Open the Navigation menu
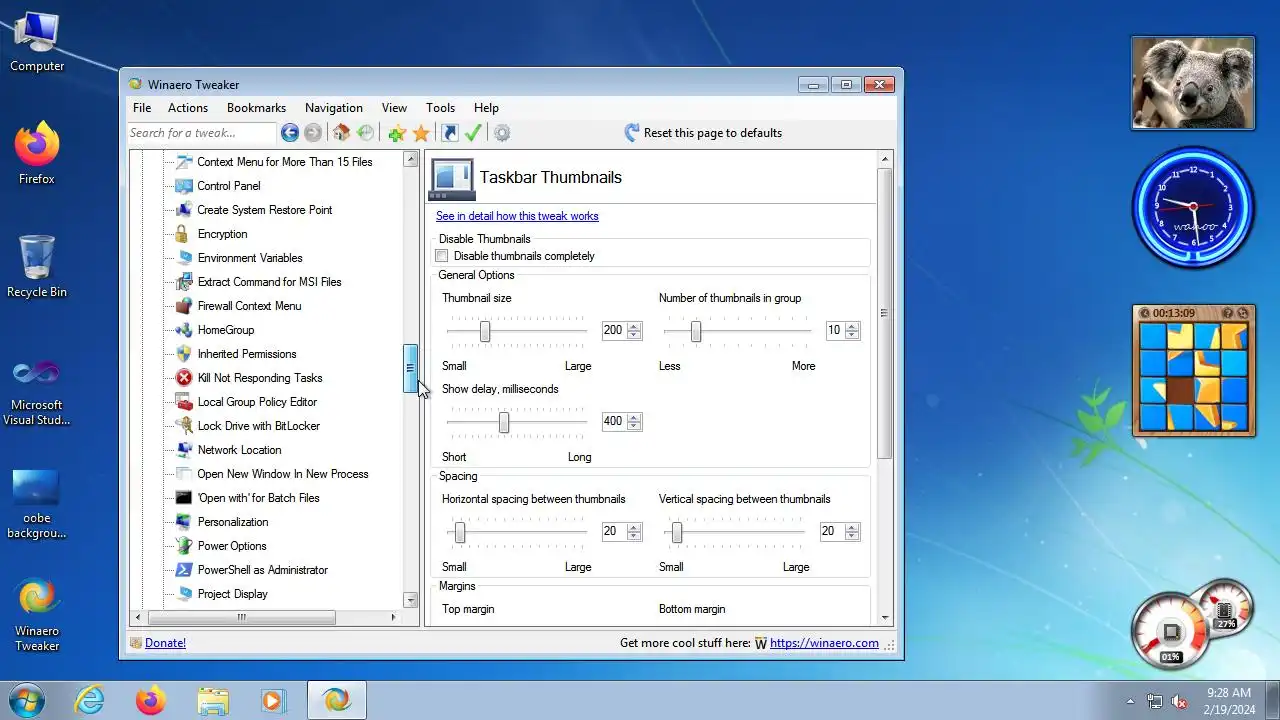Image resolution: width=1280 pixels, height=720 pixels. pyautogui.click(x=334, y=108)
